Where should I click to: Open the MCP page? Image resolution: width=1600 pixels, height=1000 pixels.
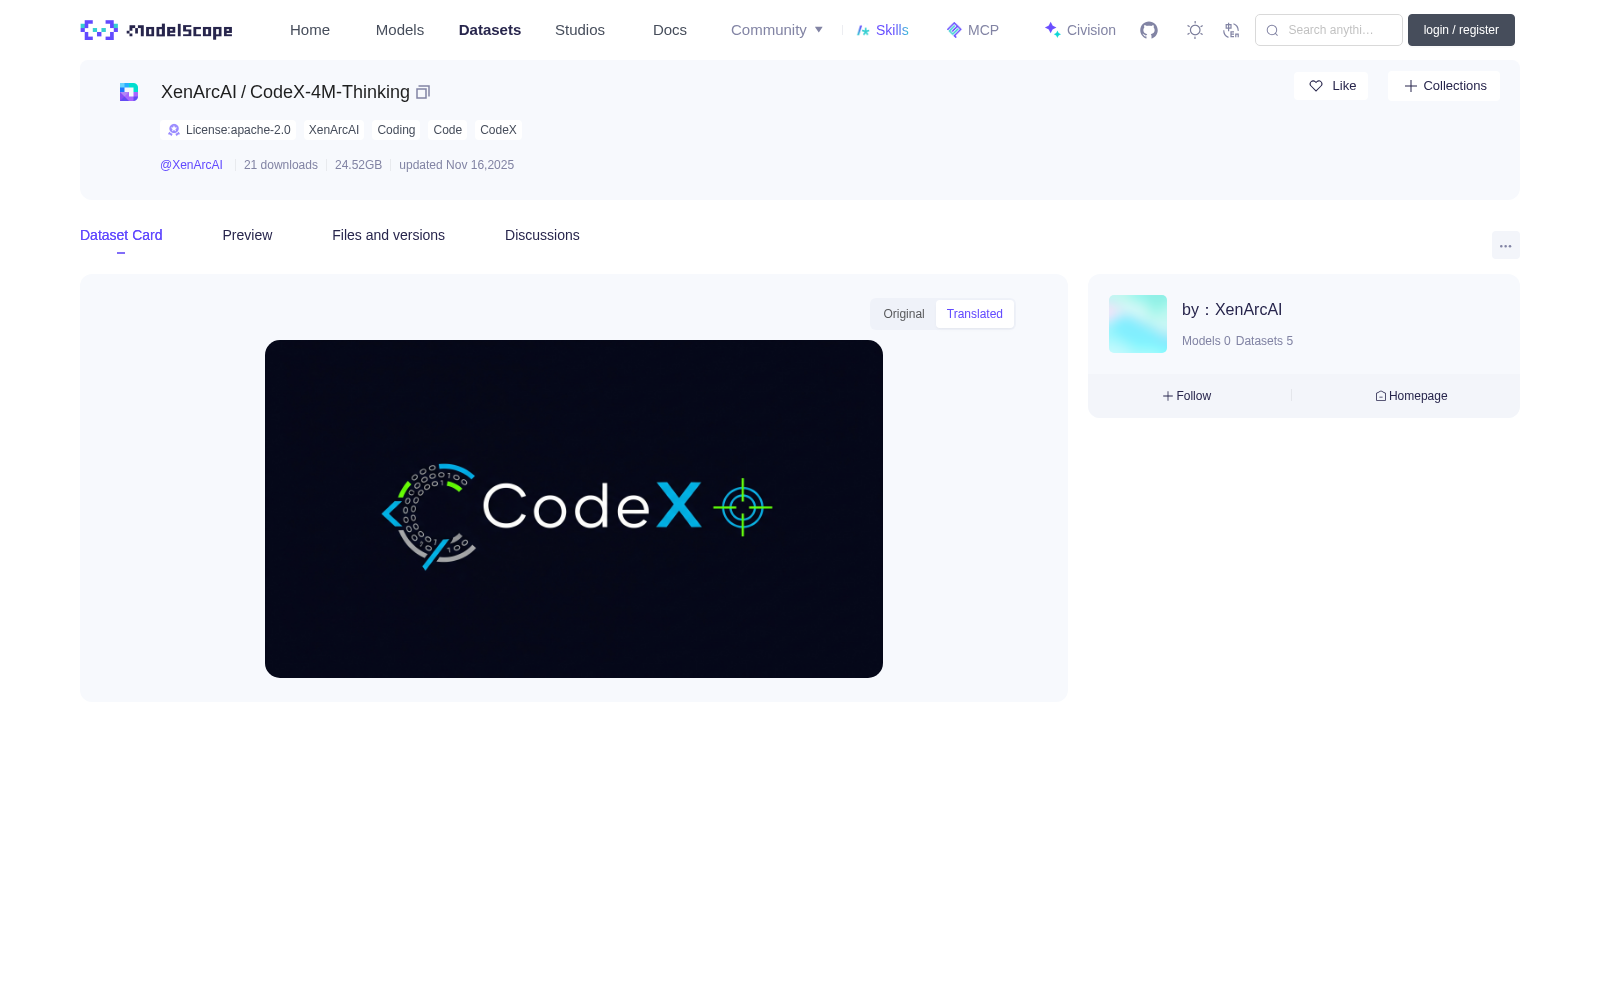click(972, 30)
